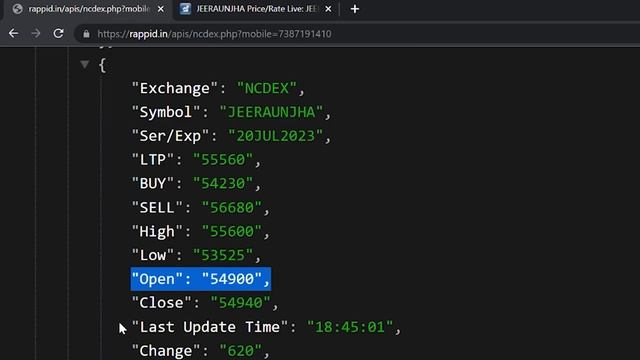This screenshot has width=640, height=360.
Task: Click the "High" key
Action: 157,232
